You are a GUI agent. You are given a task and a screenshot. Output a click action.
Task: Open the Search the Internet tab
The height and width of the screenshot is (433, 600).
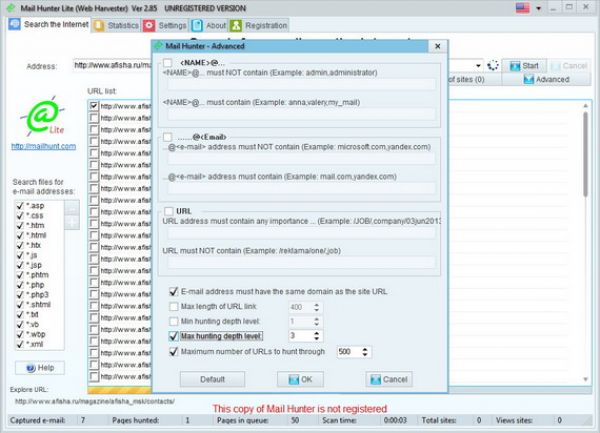49,25
